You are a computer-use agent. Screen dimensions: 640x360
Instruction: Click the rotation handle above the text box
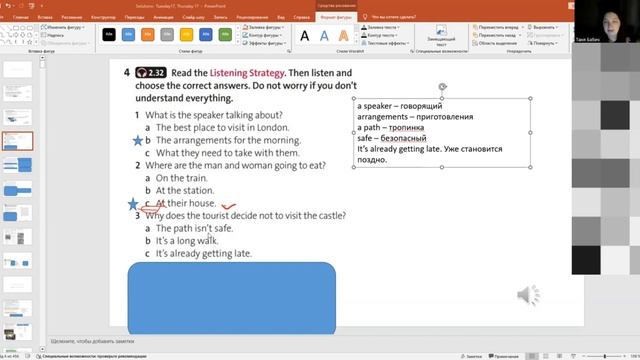pos(442,87)
